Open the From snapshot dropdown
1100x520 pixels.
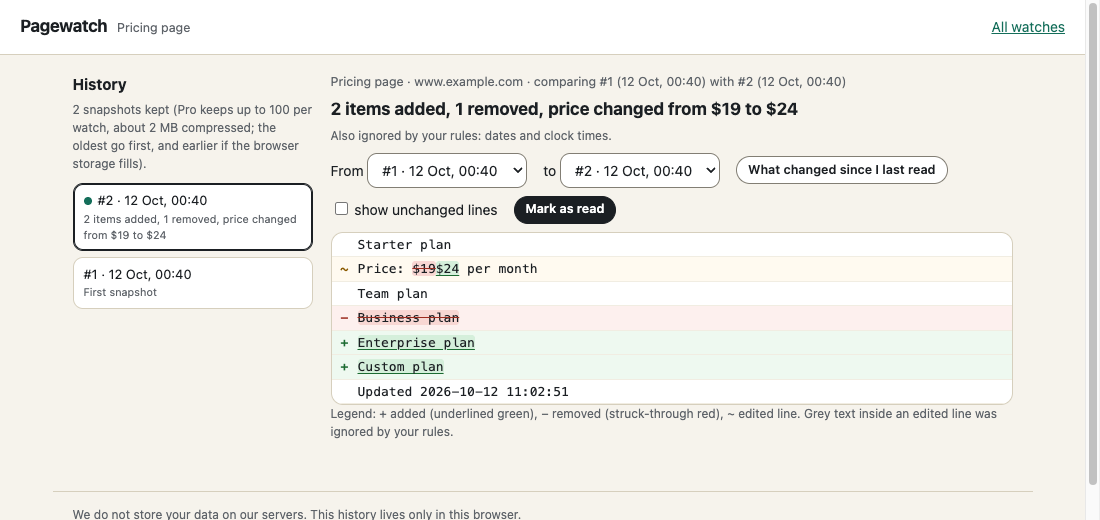(447, 171)
